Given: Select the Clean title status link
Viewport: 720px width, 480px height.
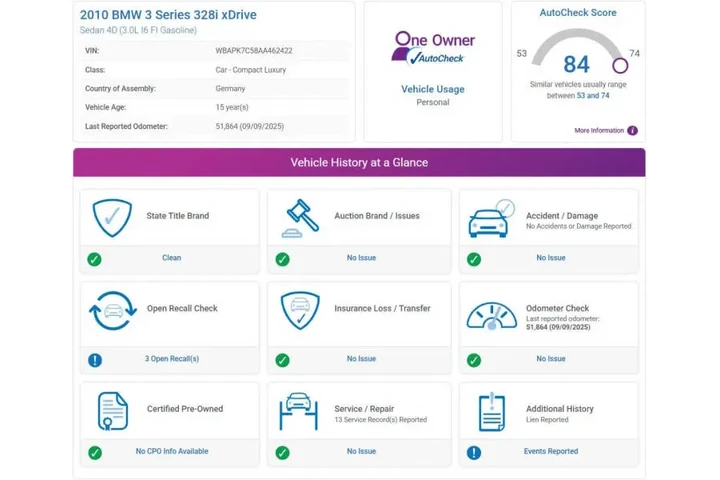Looking at the screenshot, I should [172, 258].
